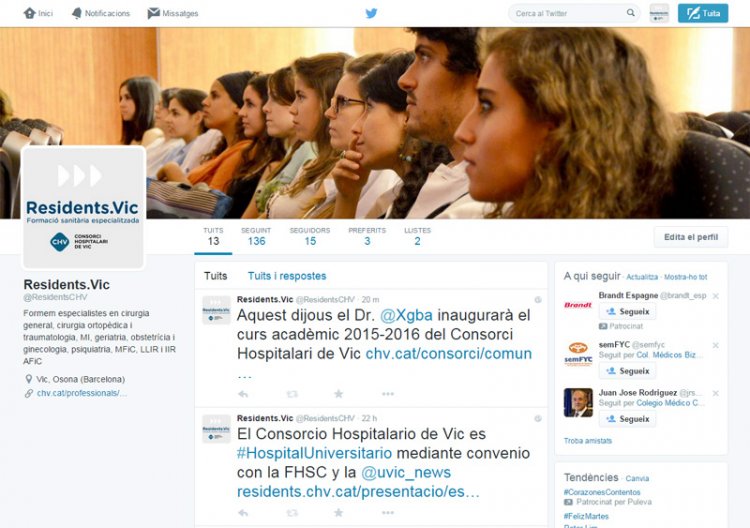Dismiss semFYC follow suggestion
This screenshot has height=528, width=750.
coord(716,345)
